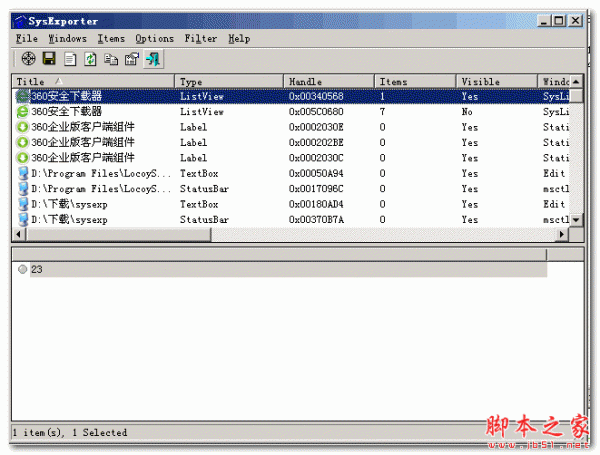Viewport: 600px width, 455px height.
Task: Select the ListView row with handle 0x00340568
Action: click(x=292, y=96)
